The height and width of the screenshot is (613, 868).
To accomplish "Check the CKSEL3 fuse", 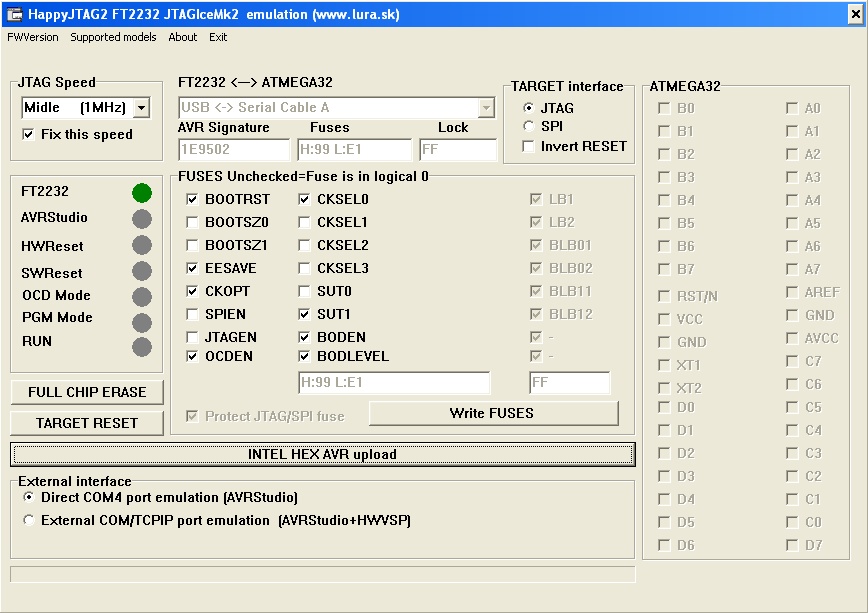I will click(x=304, y=269).
